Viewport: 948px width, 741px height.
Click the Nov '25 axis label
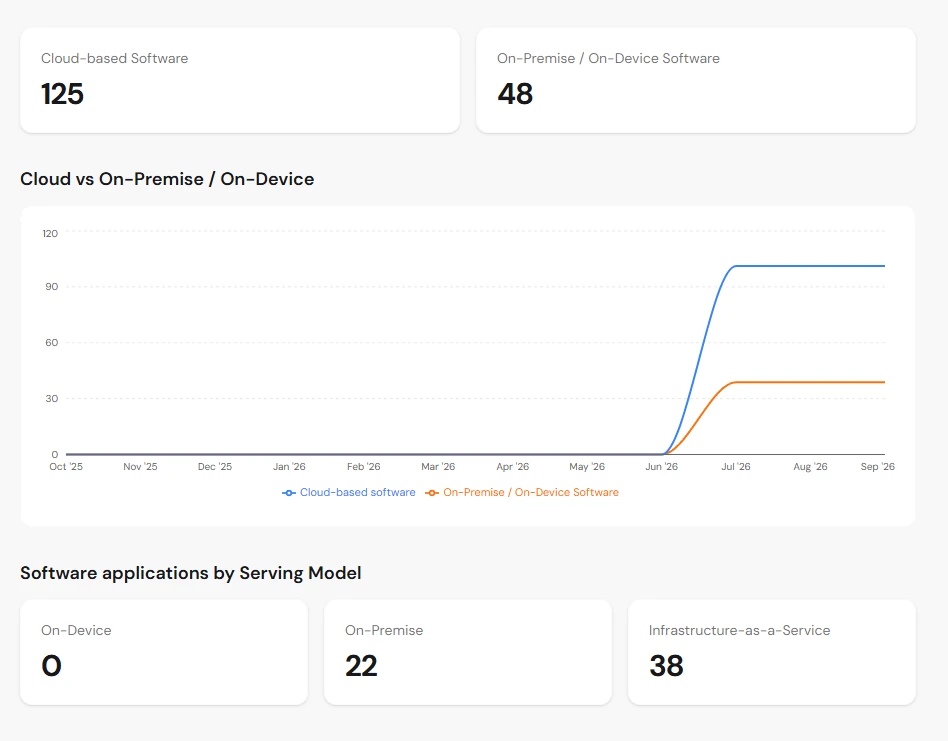pyautogui.click(x=140, y=467)
